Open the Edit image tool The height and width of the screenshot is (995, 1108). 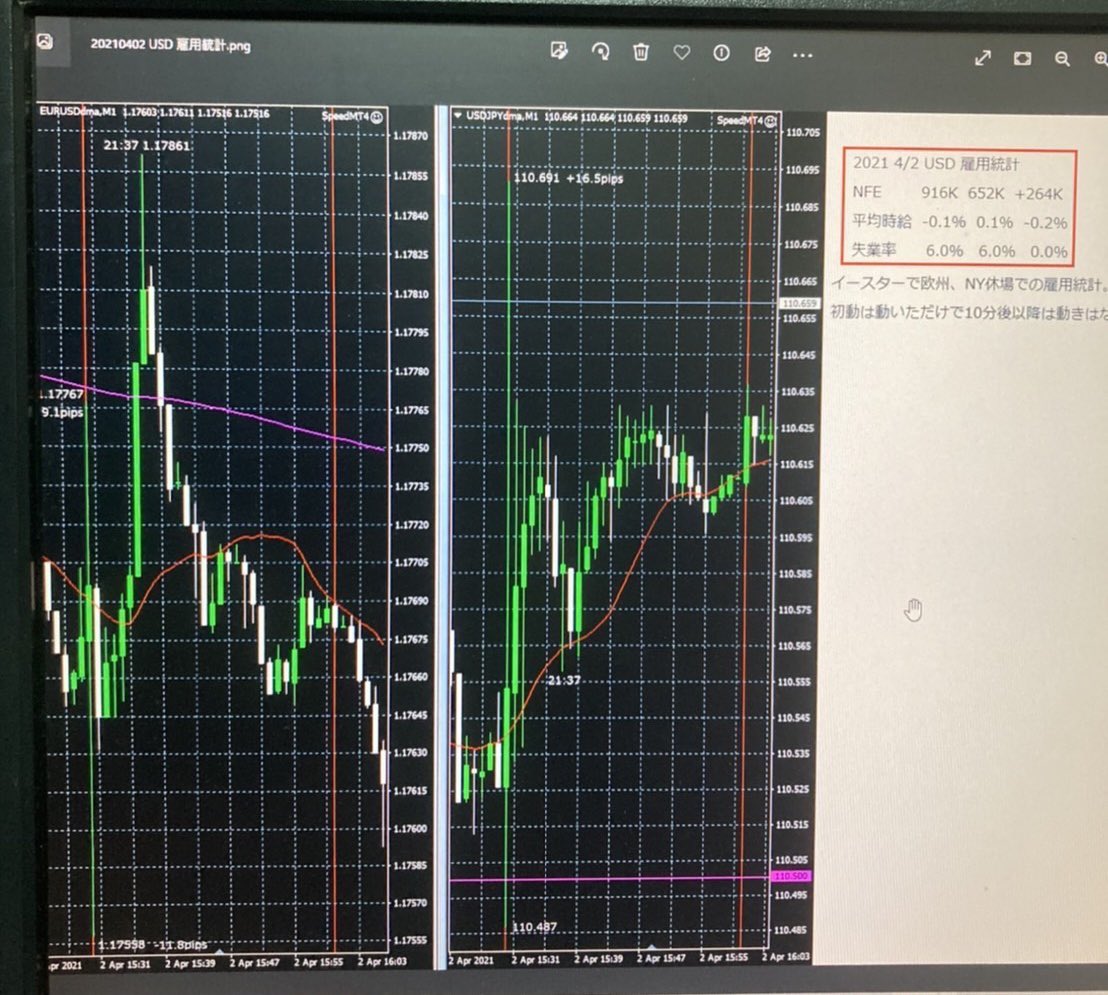coord(559,51)
